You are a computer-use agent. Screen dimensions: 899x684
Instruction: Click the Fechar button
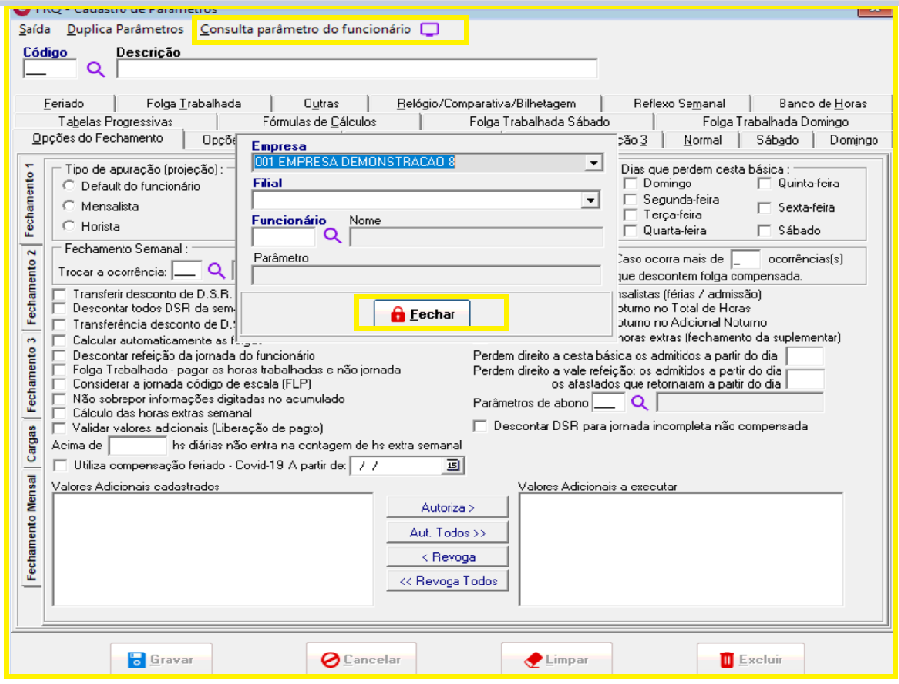pyautogui.click(x=423, y=314)
